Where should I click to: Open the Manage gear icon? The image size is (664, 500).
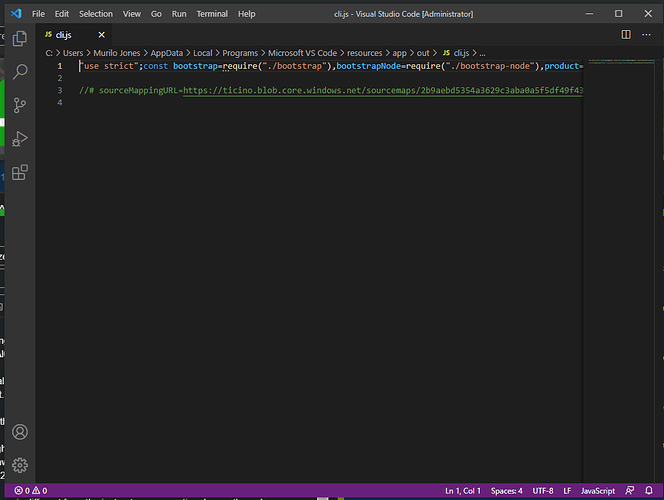tap(20, 465)
